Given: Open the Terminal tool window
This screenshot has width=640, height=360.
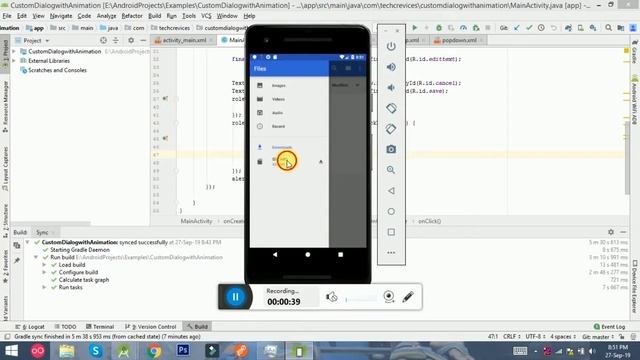Looking at the screenshot, I should (100, 327).
